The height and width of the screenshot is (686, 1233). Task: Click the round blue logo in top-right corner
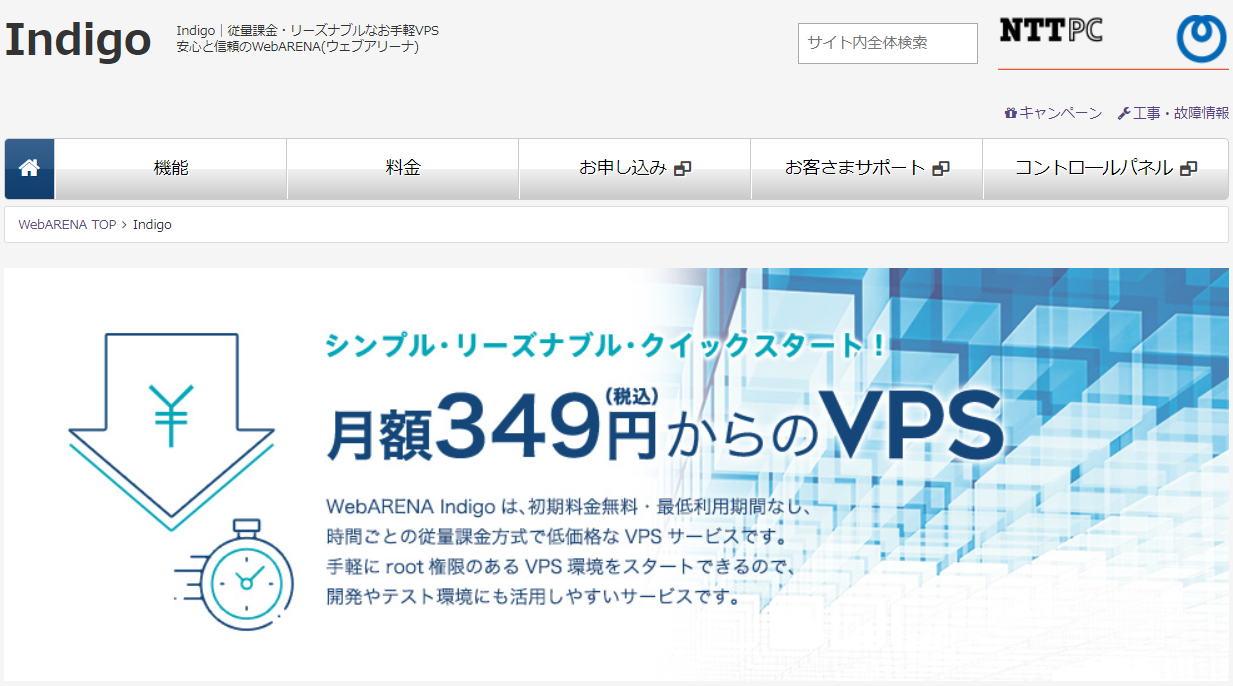coord(1201,38)
